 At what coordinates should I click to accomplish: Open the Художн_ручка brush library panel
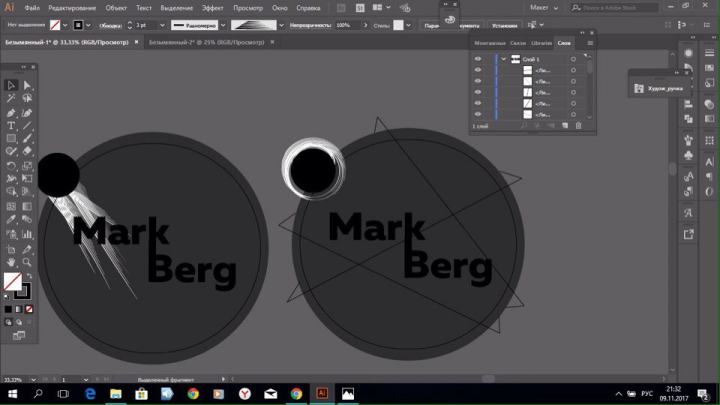[x=659, y=89]
